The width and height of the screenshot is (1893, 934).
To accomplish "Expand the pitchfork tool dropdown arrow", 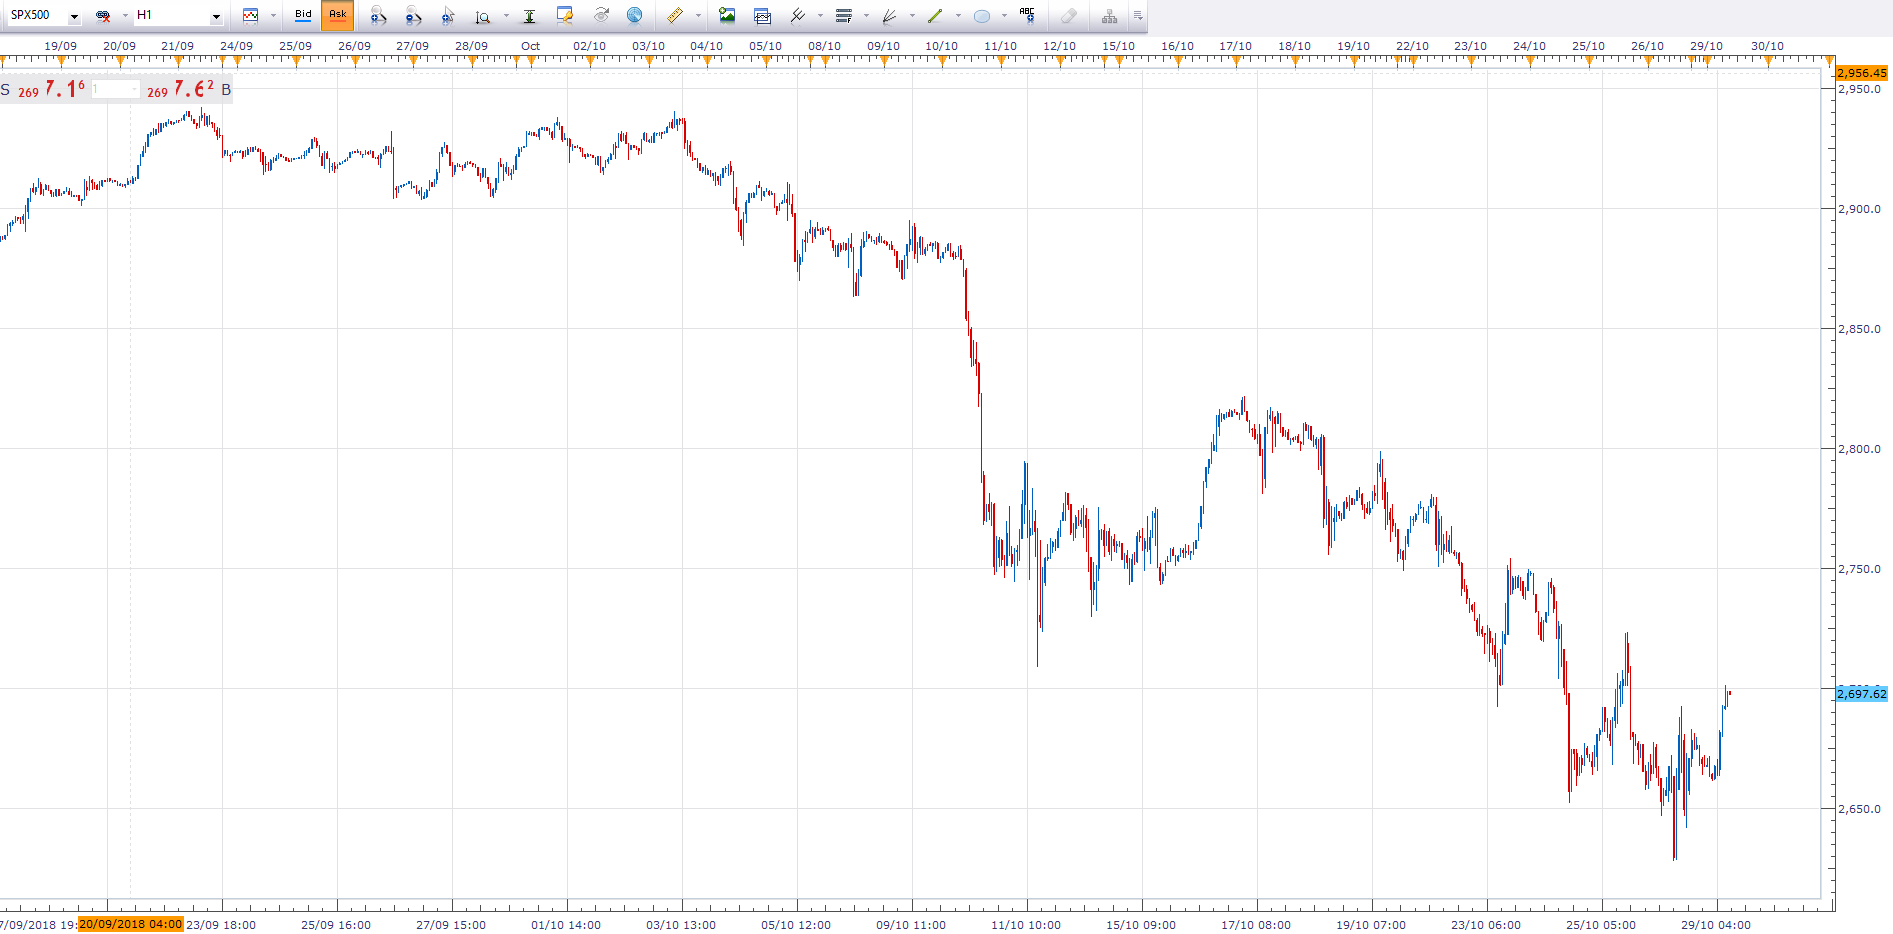I will 820,16.
